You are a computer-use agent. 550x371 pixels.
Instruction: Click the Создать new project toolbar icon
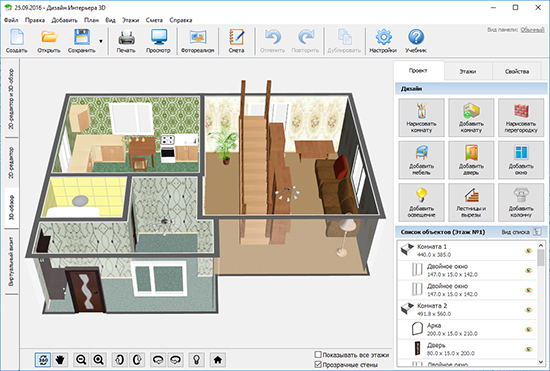coord(16,41)
